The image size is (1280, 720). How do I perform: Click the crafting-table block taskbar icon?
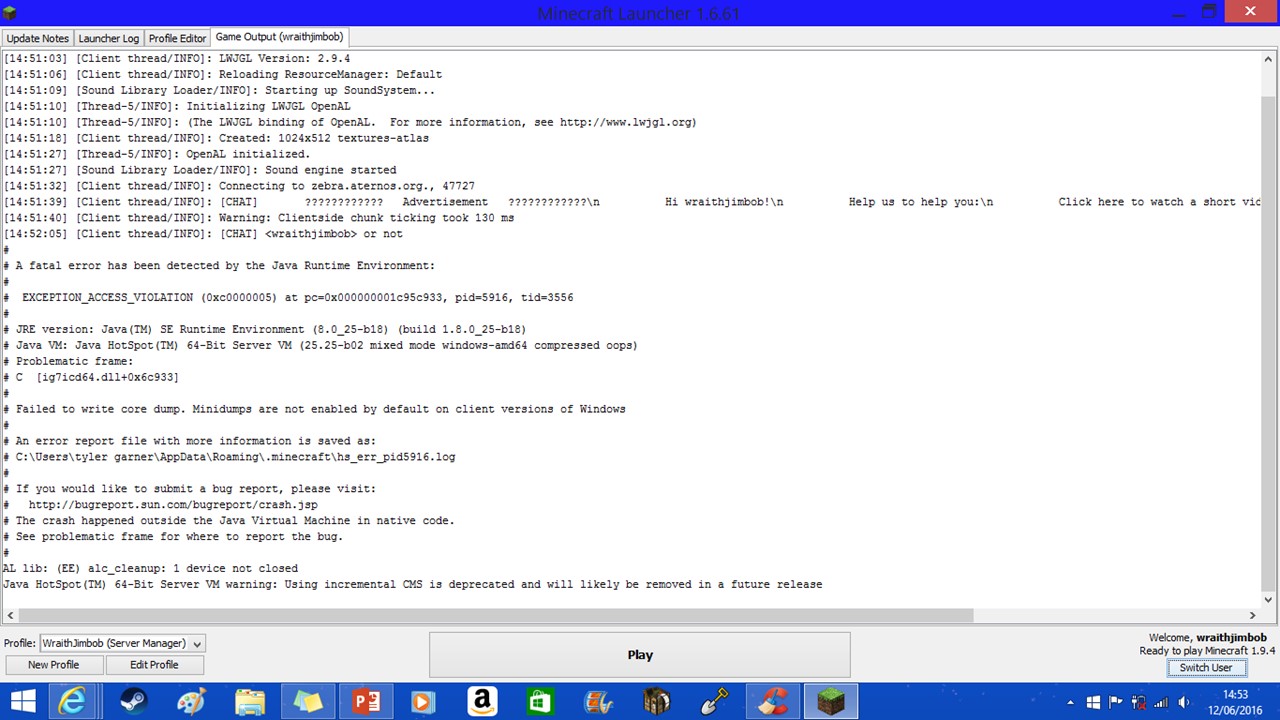[x=656, y=701]
